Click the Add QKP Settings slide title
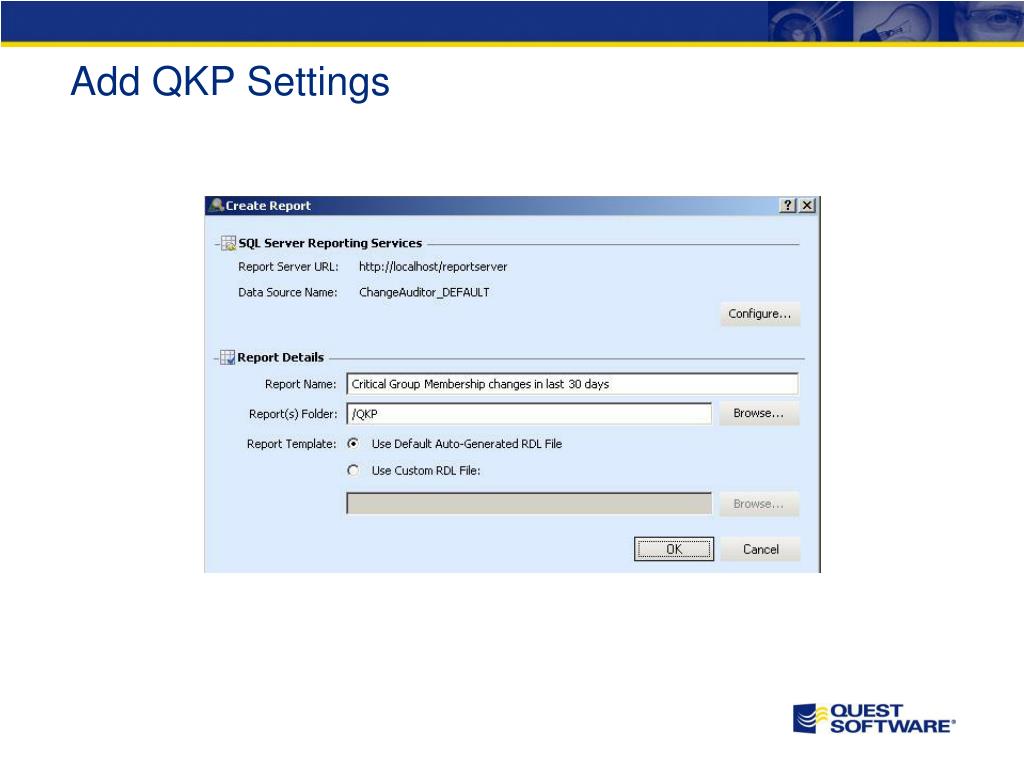This screenshot has width=1024, height=768. tap(230, 82)
